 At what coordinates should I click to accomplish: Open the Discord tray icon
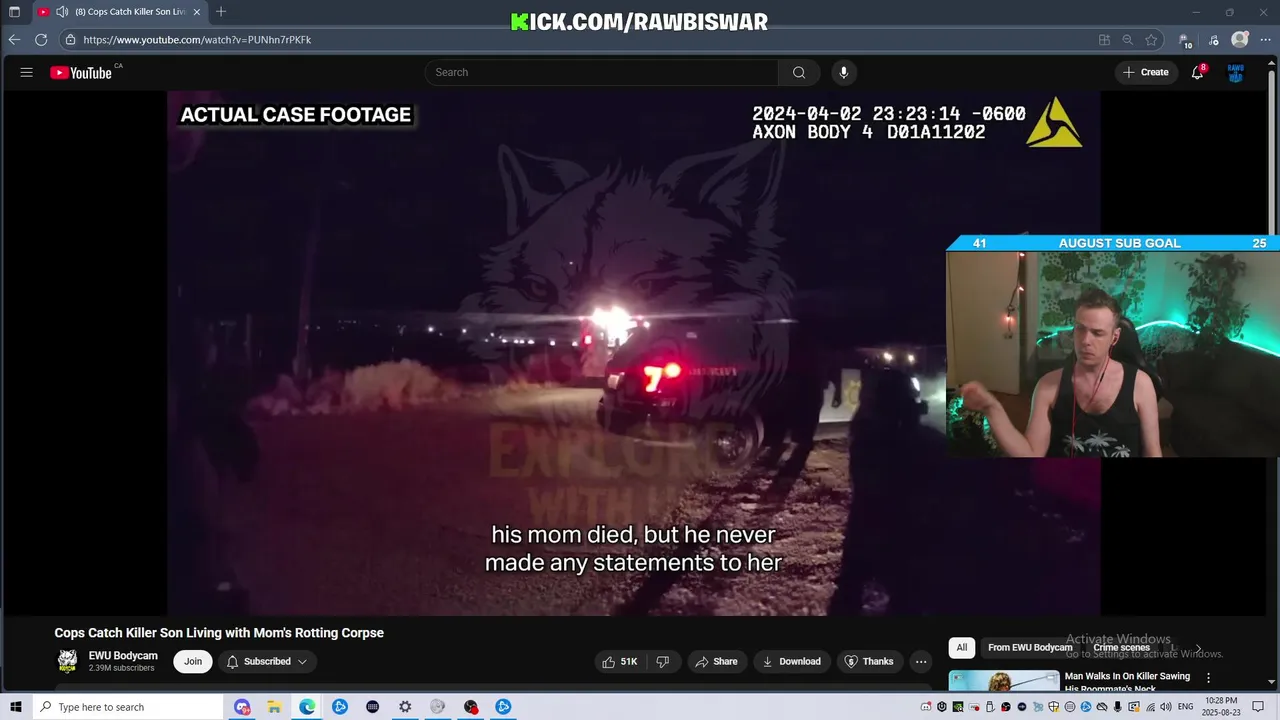click(x=926, y=707)
